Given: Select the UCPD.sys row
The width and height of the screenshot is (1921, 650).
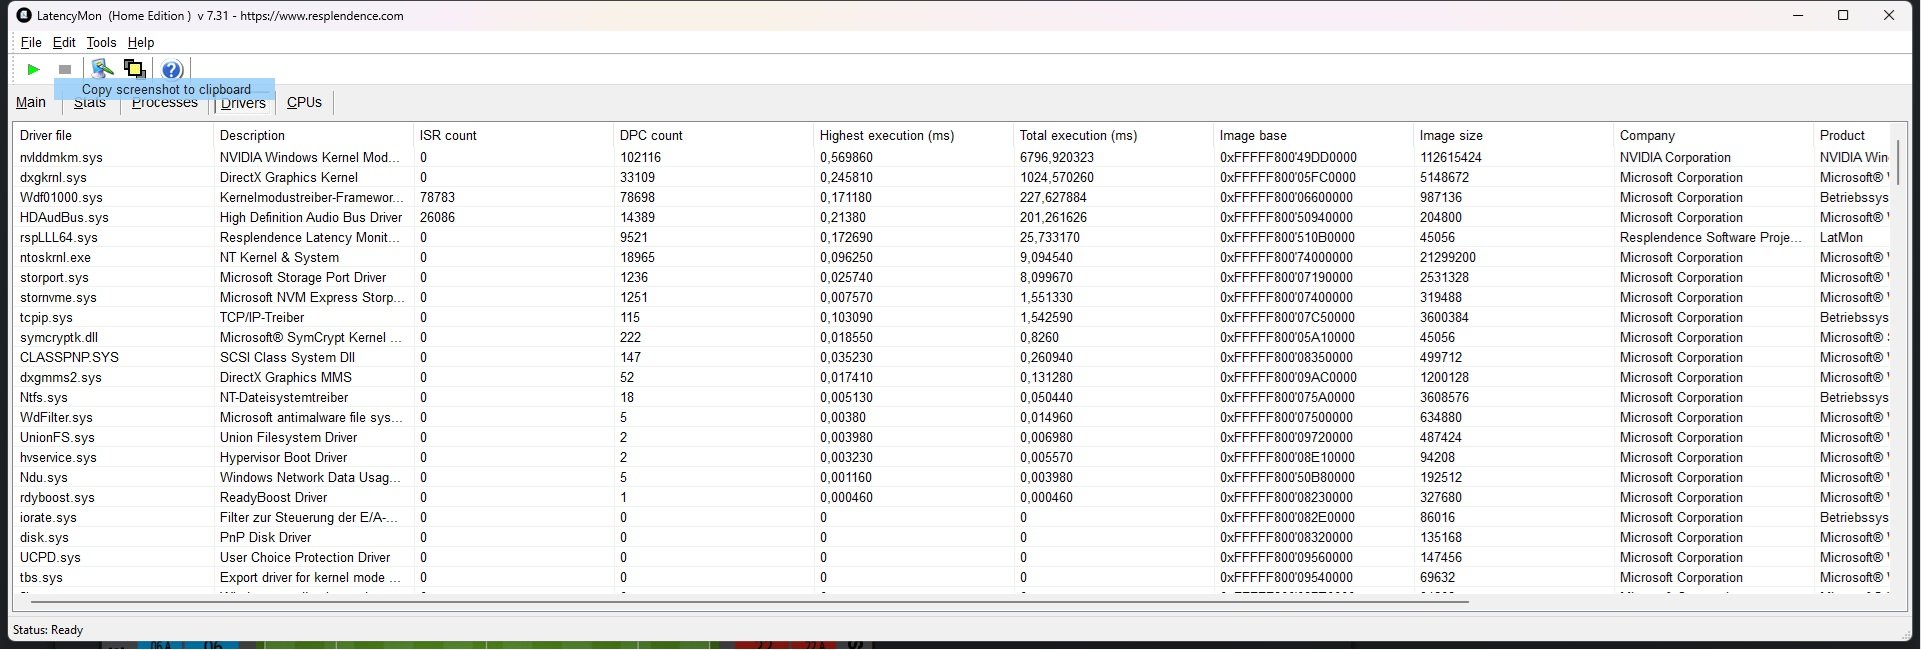Looking at the screenshot, I should (x=952, y=557).
